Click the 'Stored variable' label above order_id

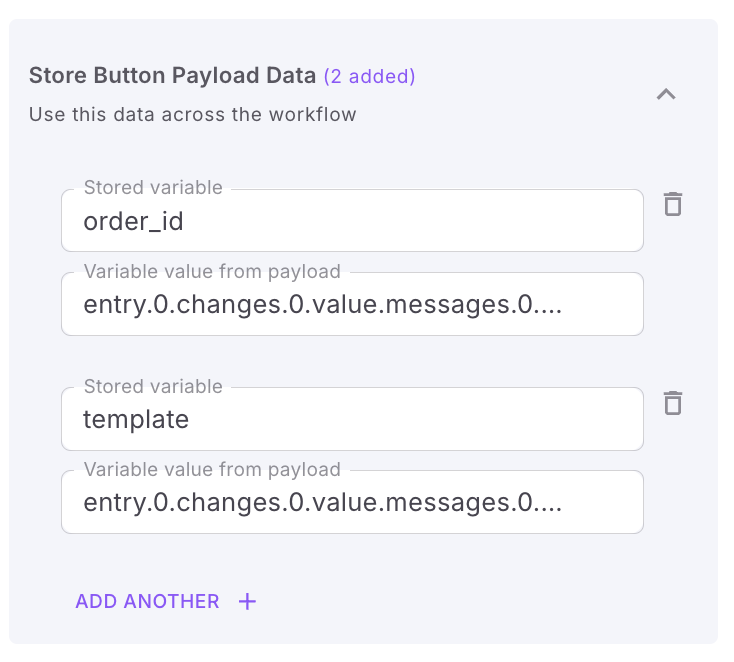click(153, 188)
